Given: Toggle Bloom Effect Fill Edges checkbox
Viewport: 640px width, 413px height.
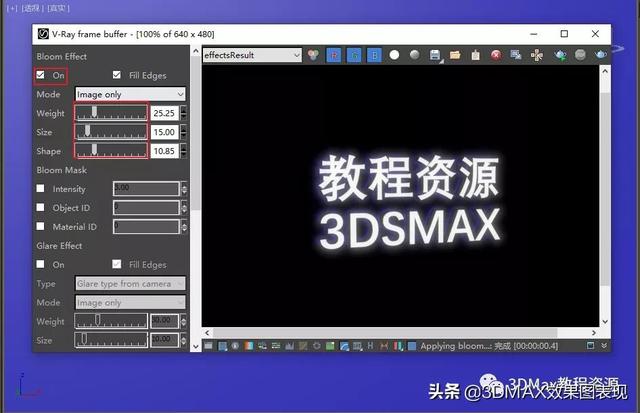Looking at the screenshot, I should [x=117, y=75].
